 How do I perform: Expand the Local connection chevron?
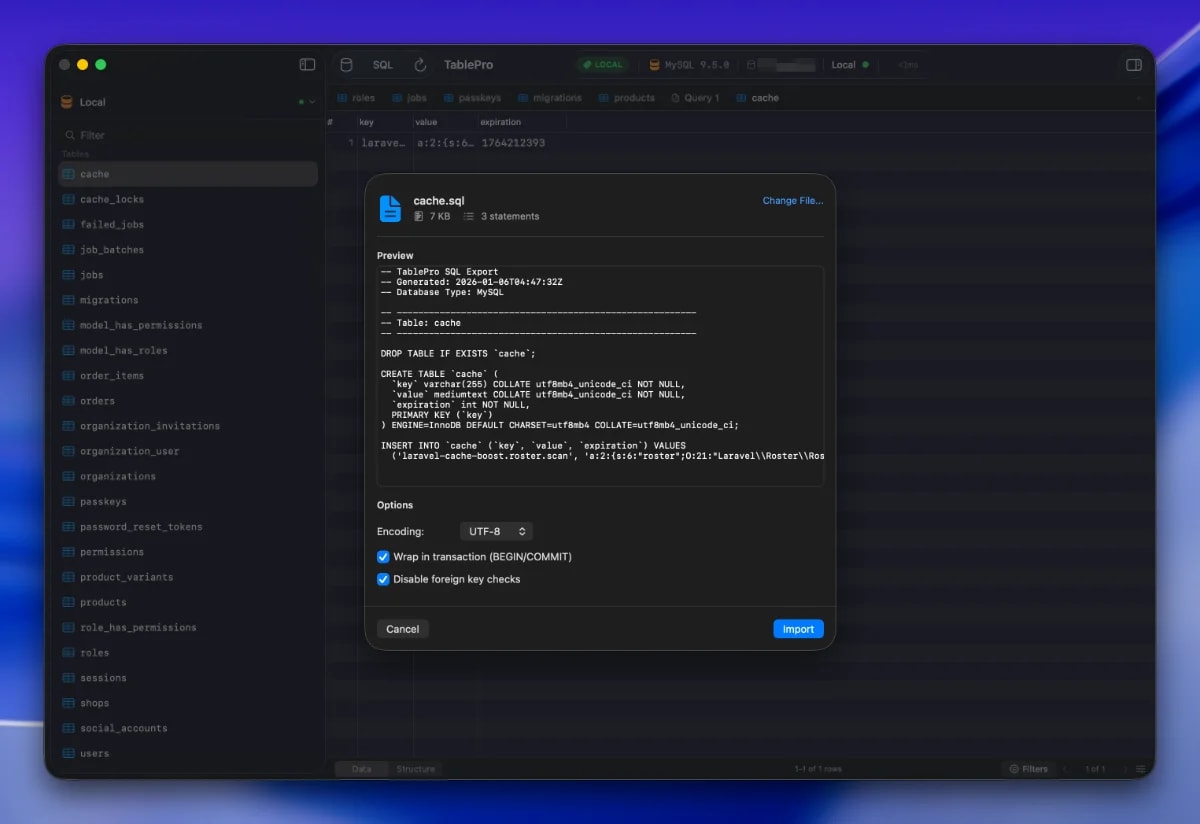pos(311,102)
